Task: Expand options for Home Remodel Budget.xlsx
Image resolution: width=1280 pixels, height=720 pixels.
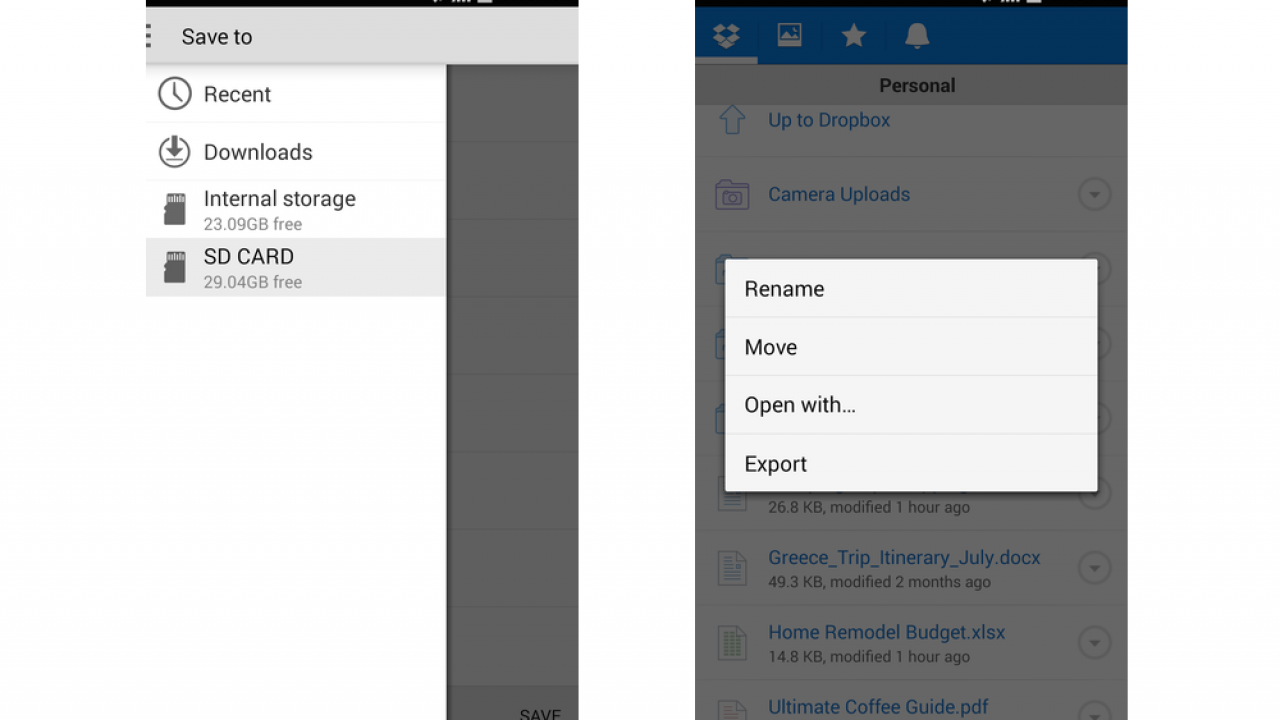Action: [x=1094, y=642]
